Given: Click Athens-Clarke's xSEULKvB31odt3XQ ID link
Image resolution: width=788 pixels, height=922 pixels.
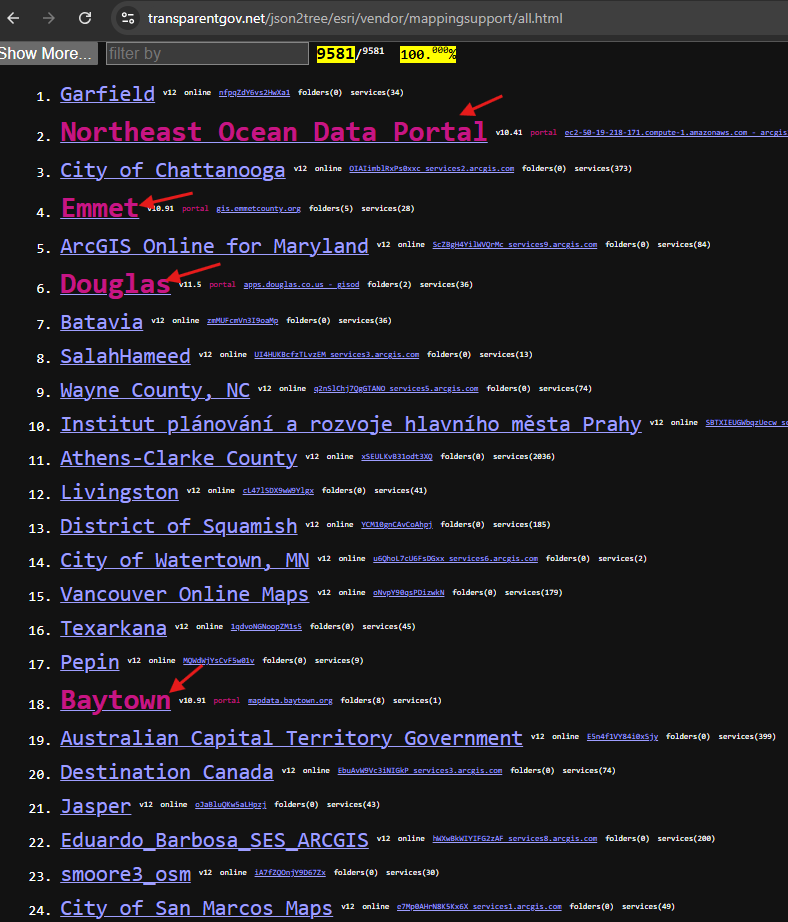Looking at the screenshot, I should pos(397,457).
